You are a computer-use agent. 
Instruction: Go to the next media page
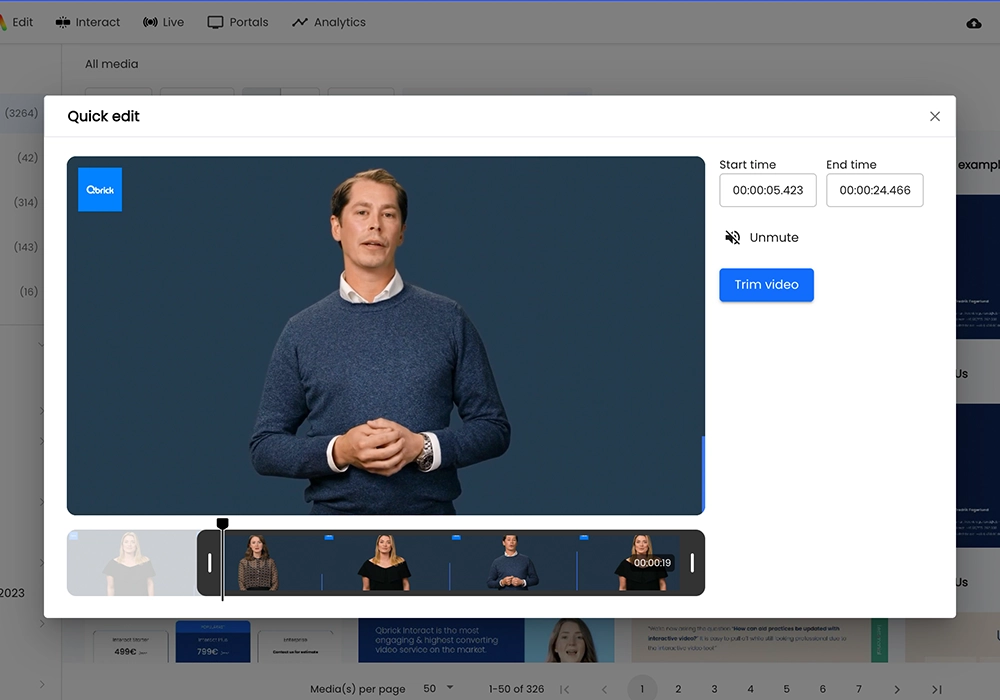click(x=897, y=689)
